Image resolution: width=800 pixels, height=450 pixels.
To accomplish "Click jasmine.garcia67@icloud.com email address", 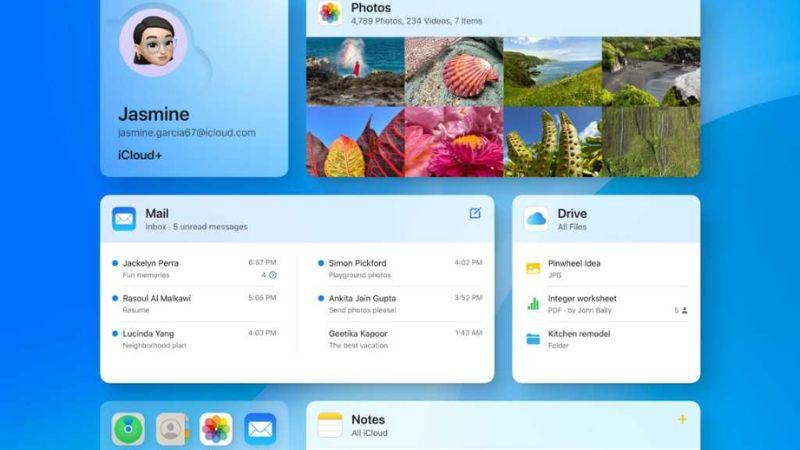I will click(187, 133).
